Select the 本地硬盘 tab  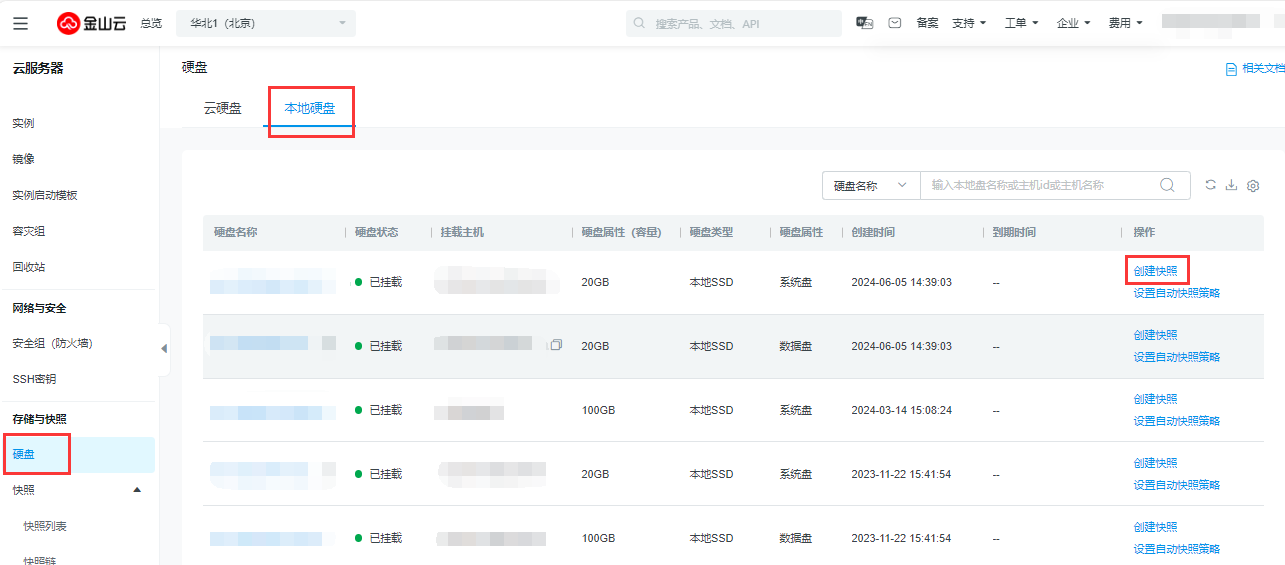(x=310, y=108)
